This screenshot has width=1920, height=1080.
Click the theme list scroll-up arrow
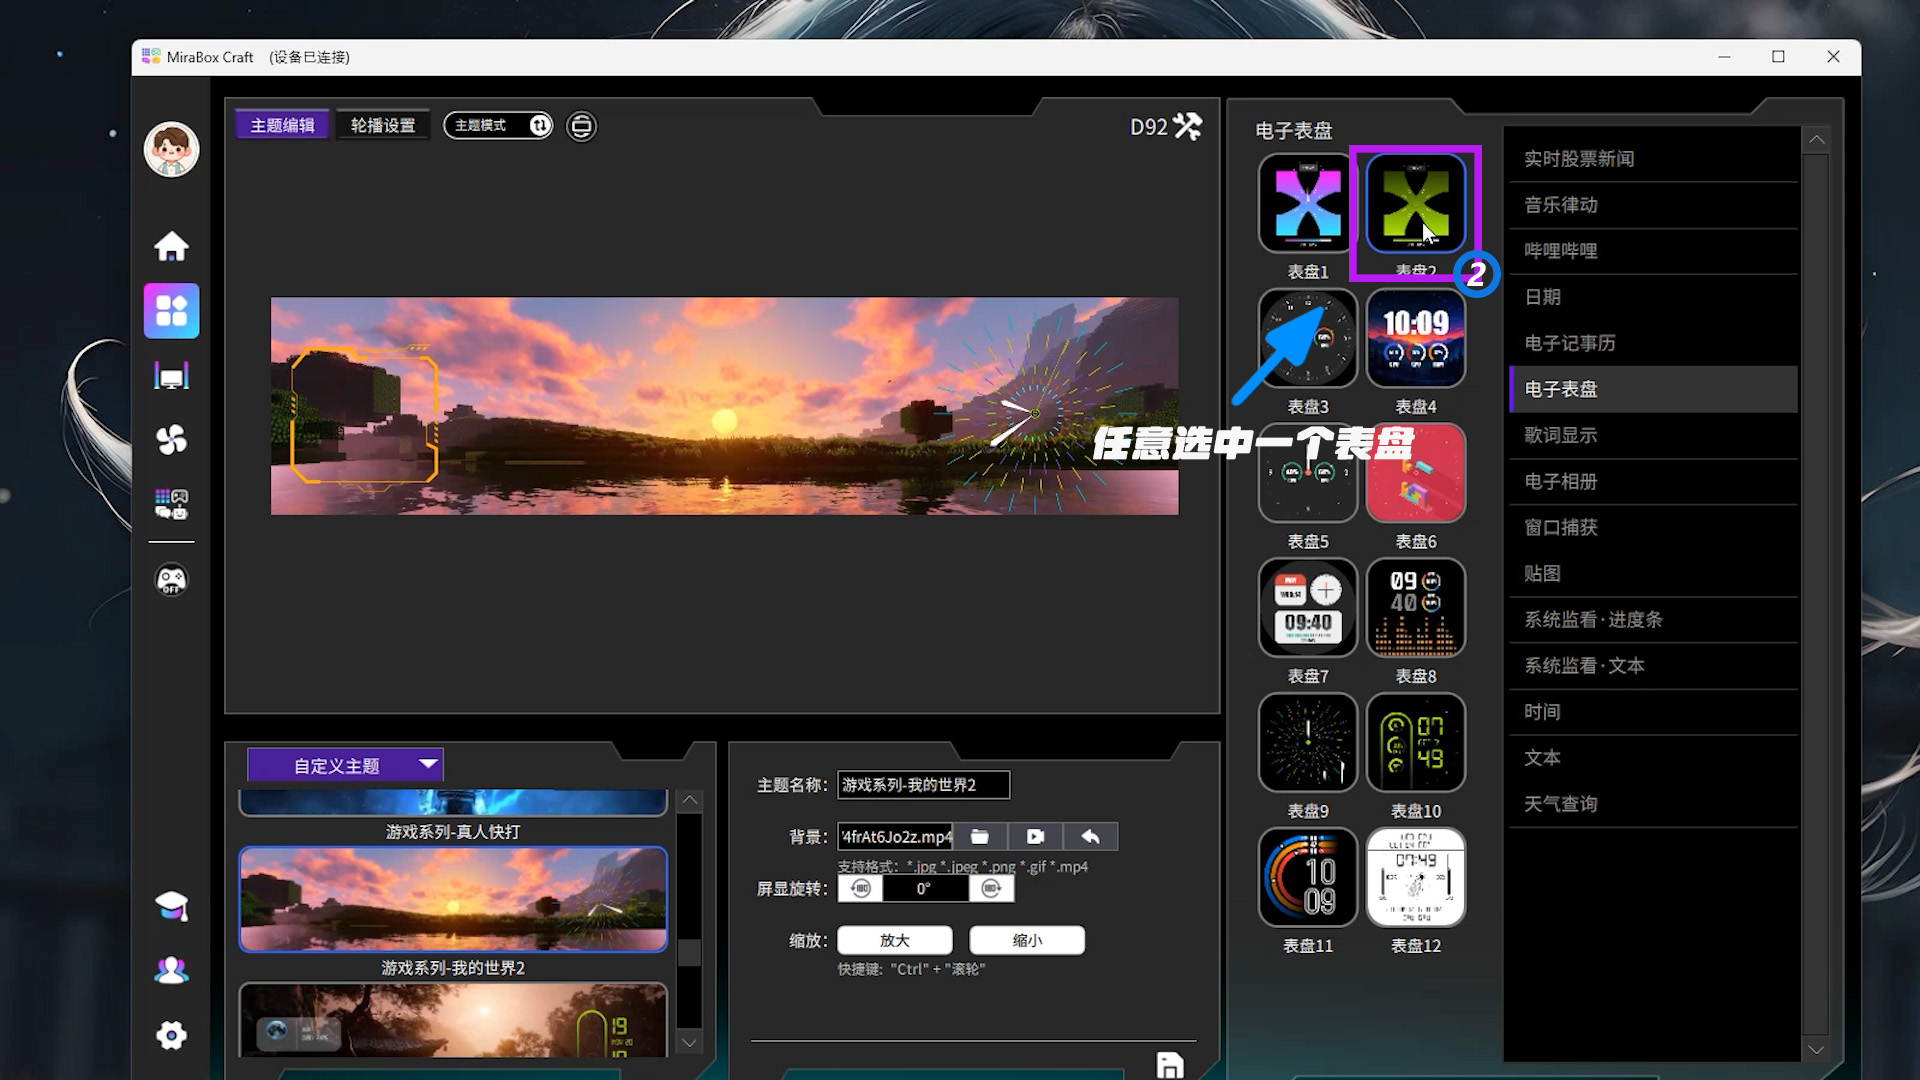coord(689,800)
